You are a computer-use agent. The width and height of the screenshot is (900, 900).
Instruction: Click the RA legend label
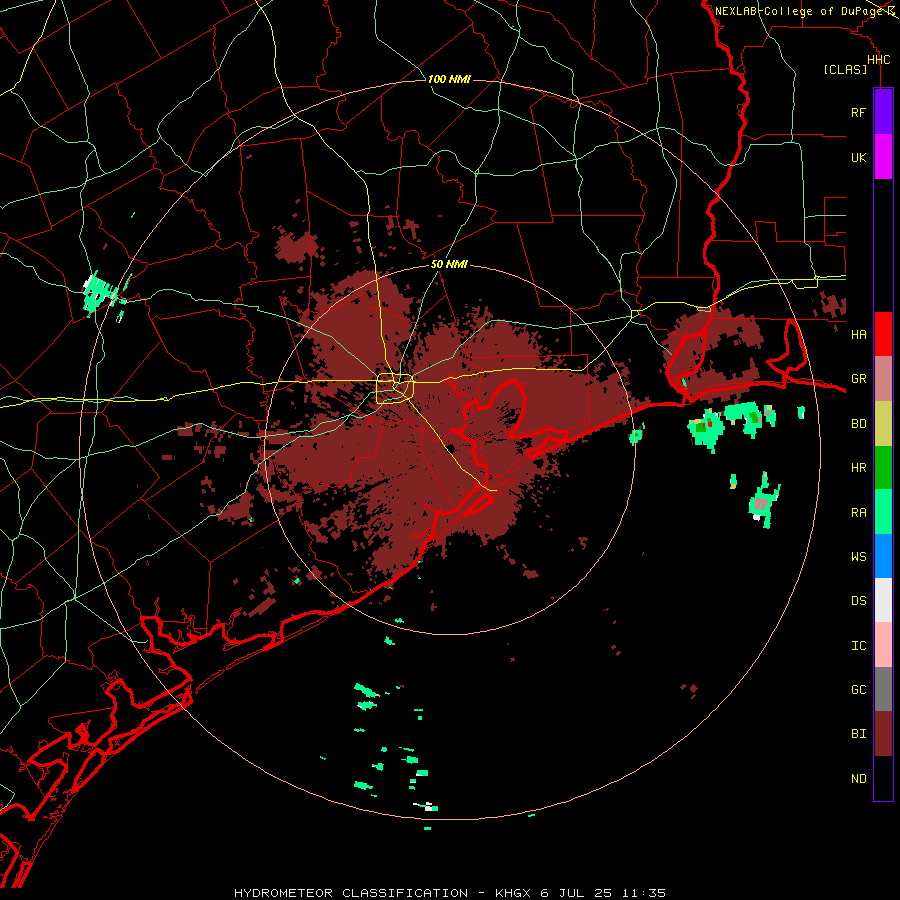(858, 513)
